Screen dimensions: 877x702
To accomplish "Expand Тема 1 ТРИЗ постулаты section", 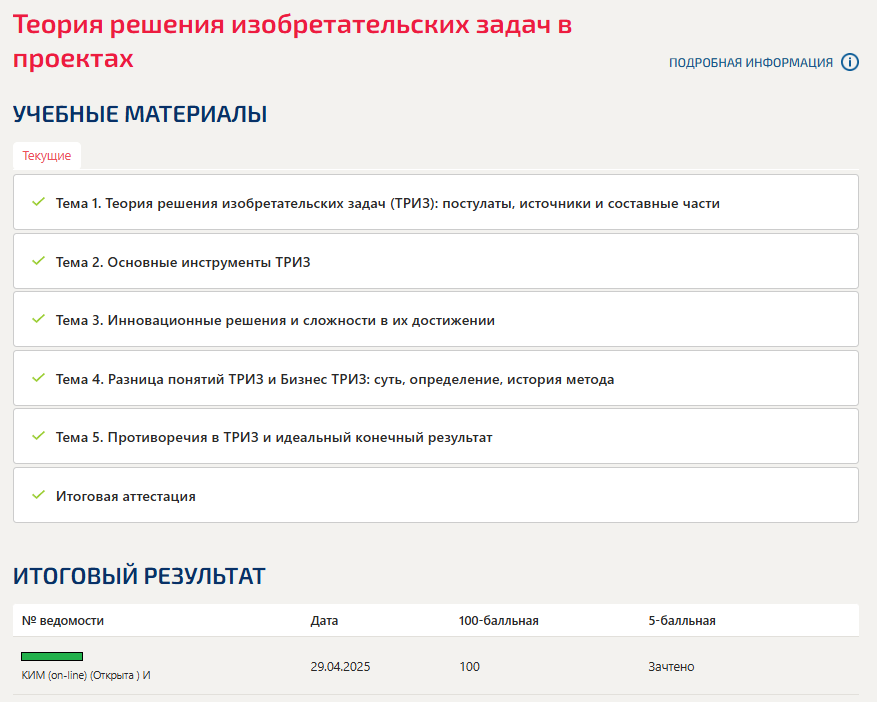I will click(x=436, y=202).
